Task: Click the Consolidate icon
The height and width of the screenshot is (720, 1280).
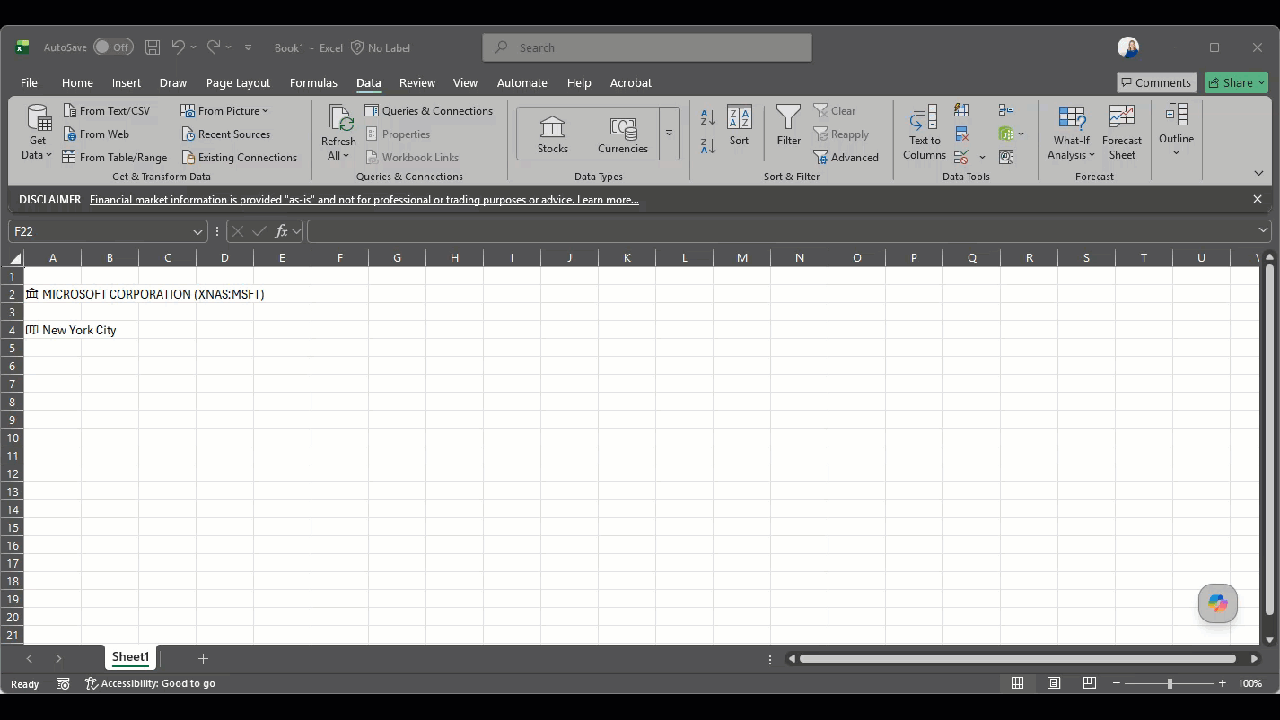Action: point(1006,110)
